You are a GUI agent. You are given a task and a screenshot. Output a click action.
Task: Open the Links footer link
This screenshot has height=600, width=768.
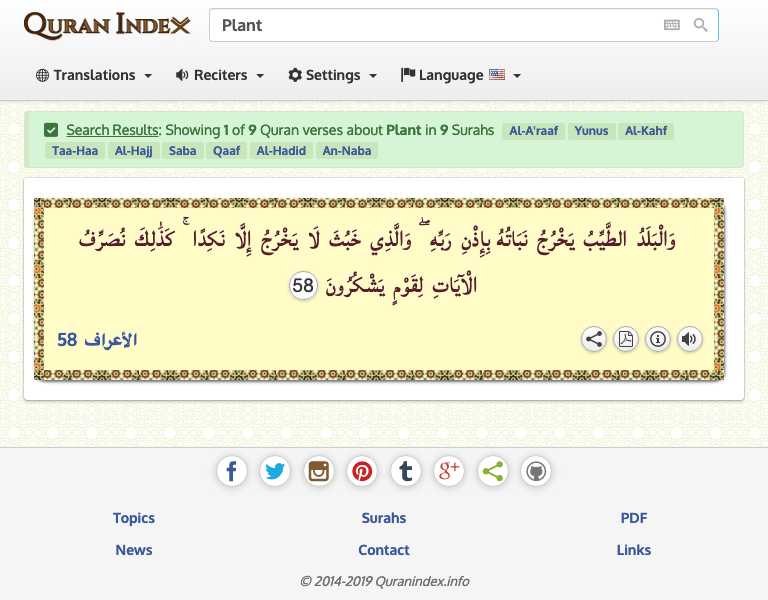[634, 550]
